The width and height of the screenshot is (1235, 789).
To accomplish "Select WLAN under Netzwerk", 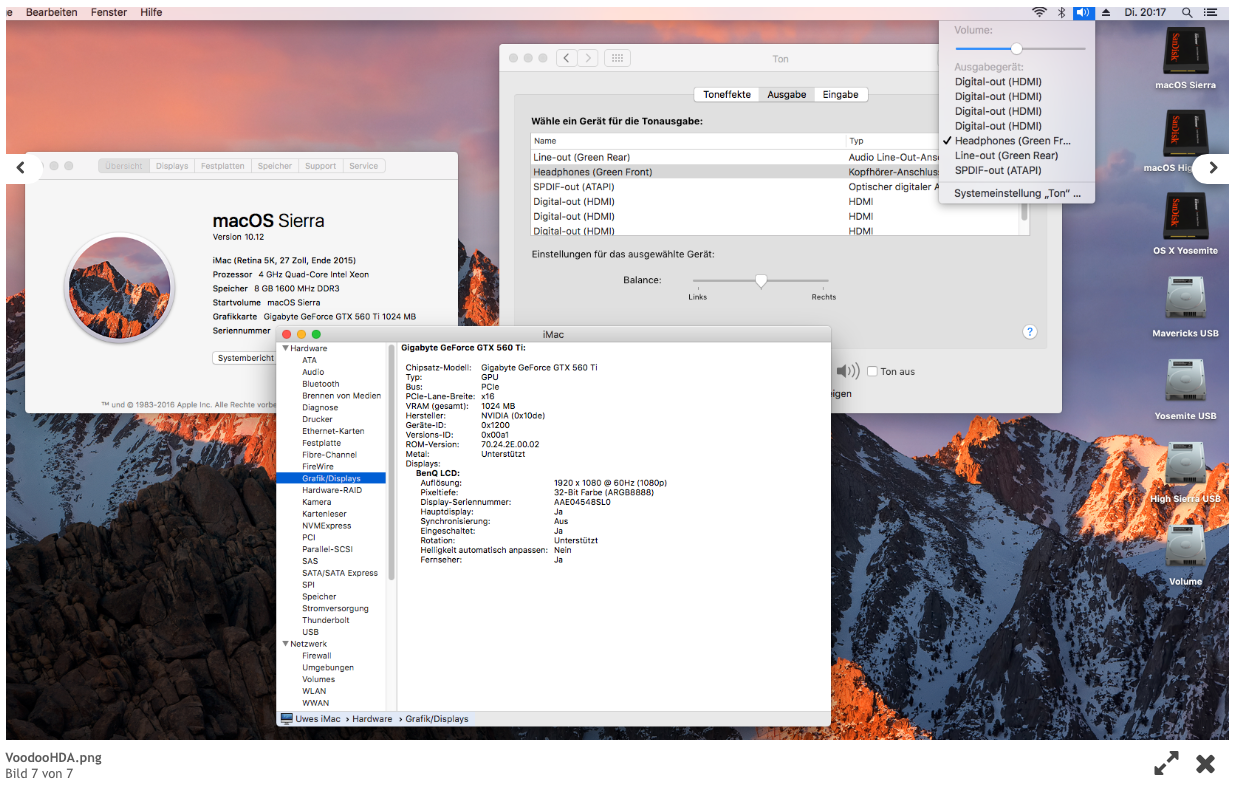I will coord(314,691).
